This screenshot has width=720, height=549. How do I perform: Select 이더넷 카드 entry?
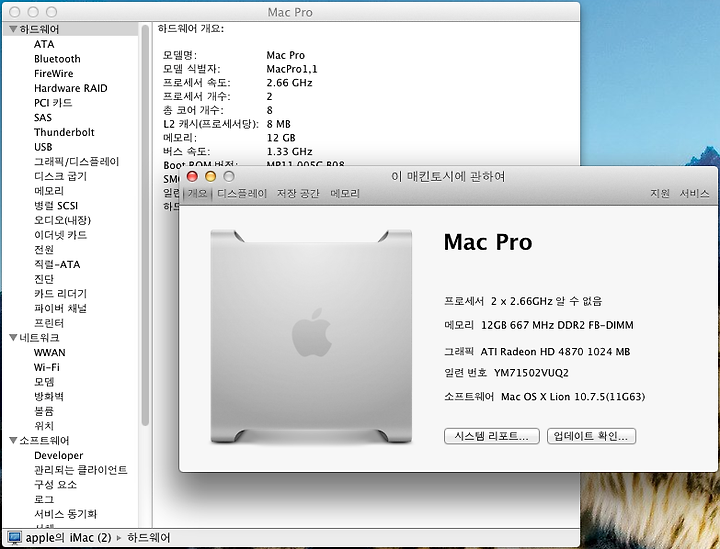[60, 235]
